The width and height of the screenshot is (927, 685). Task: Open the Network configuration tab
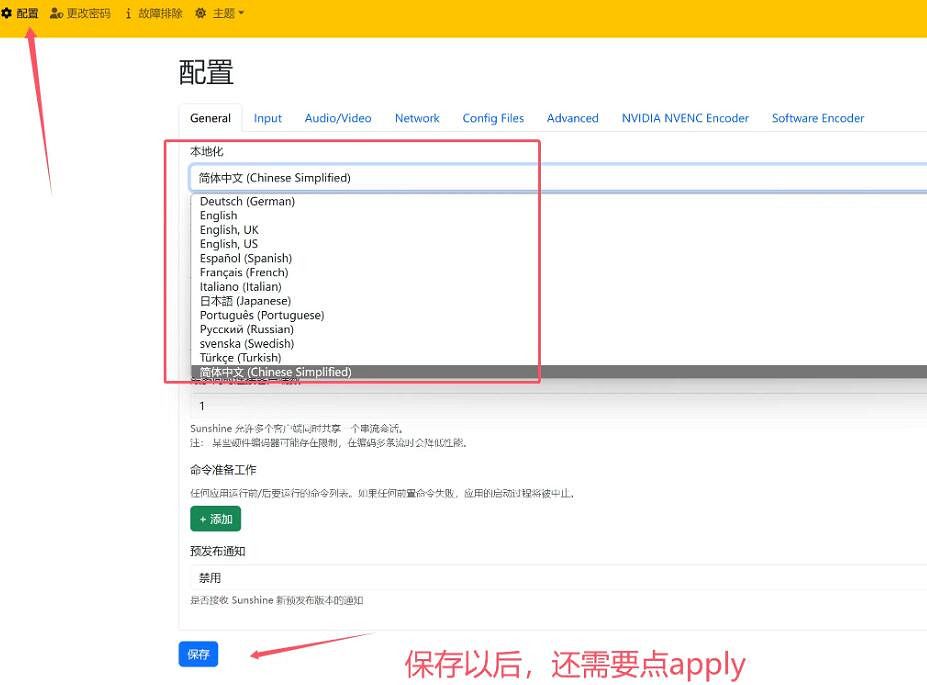tap(417, 118)
